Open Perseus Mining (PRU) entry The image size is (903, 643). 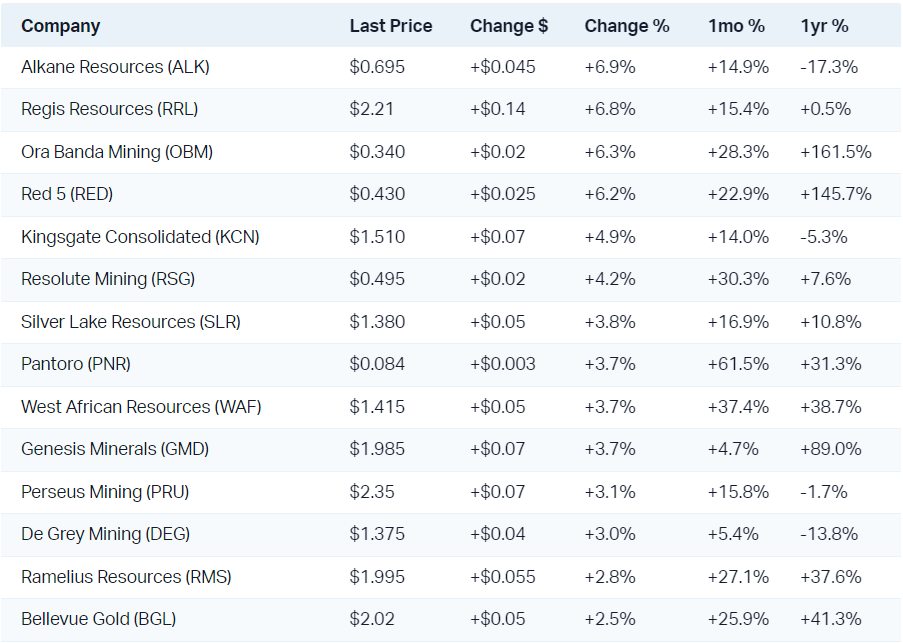coord(105,492)
